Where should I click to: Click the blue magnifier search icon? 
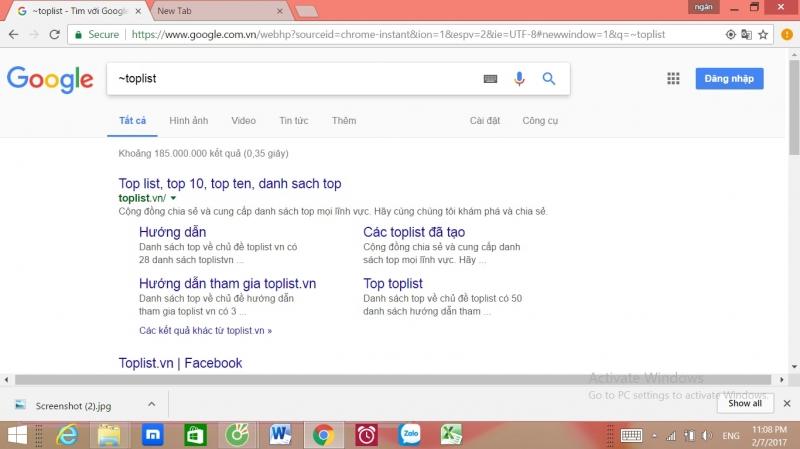(x=549, y=79)
